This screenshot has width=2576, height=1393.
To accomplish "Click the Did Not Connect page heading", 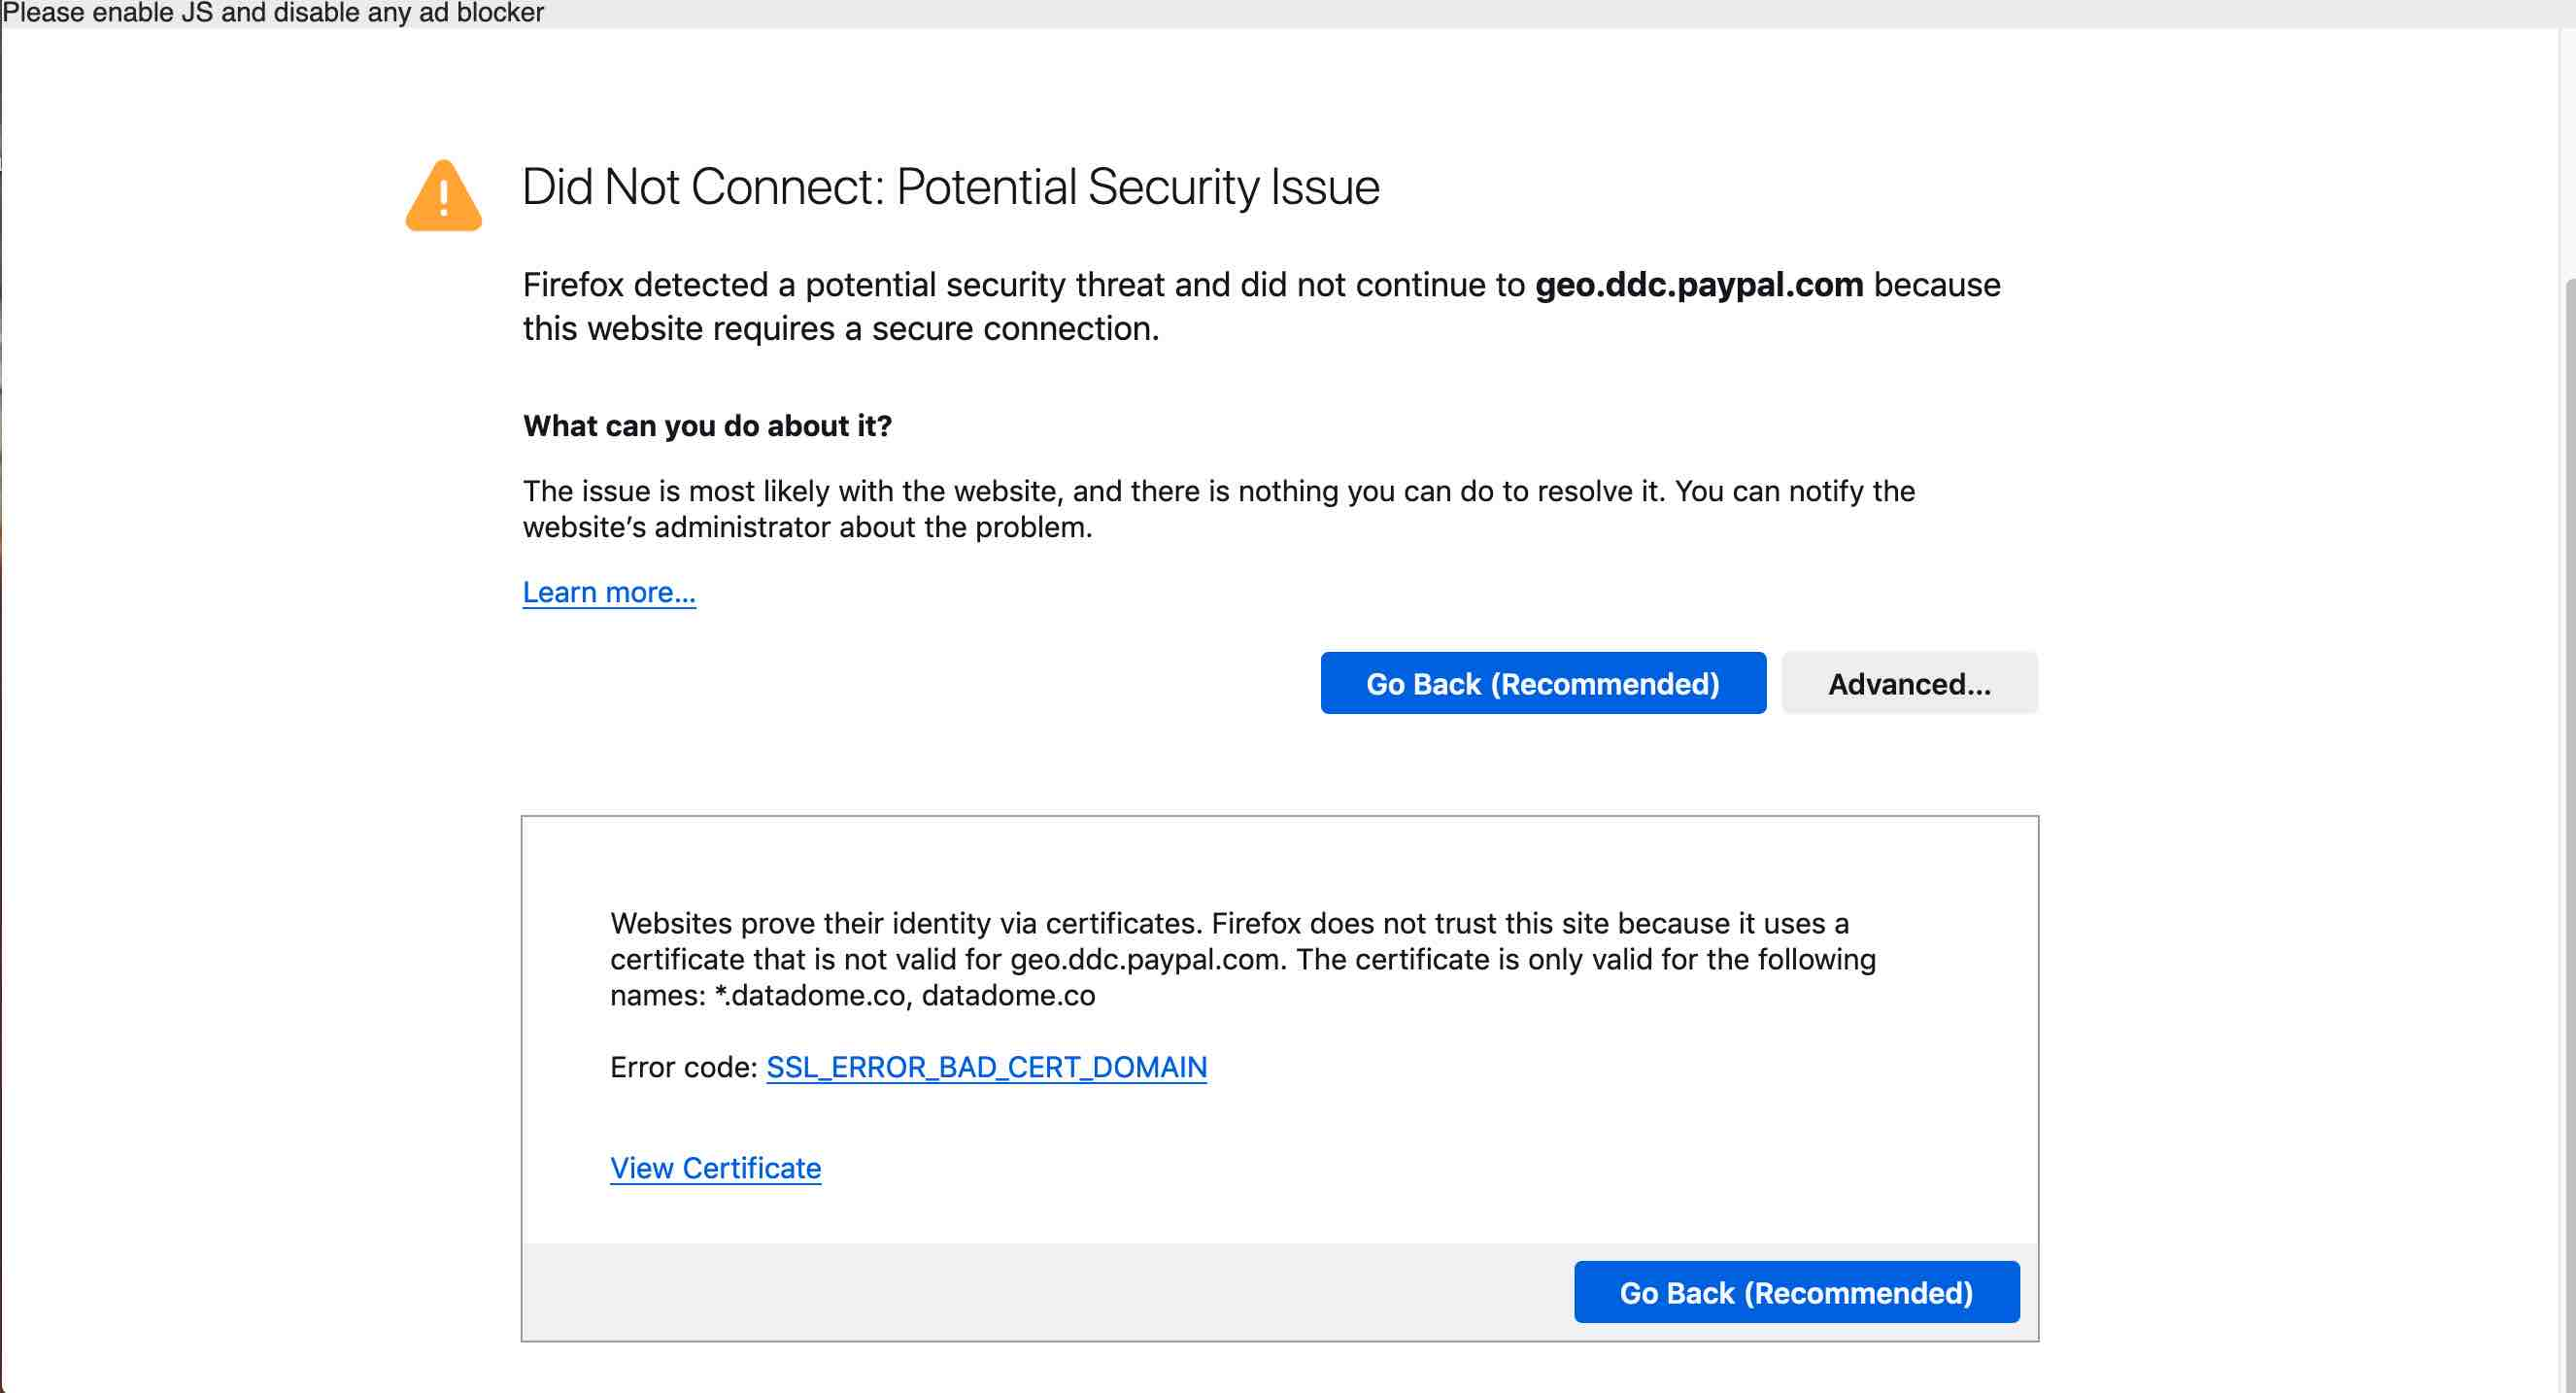I will point(950,187).
